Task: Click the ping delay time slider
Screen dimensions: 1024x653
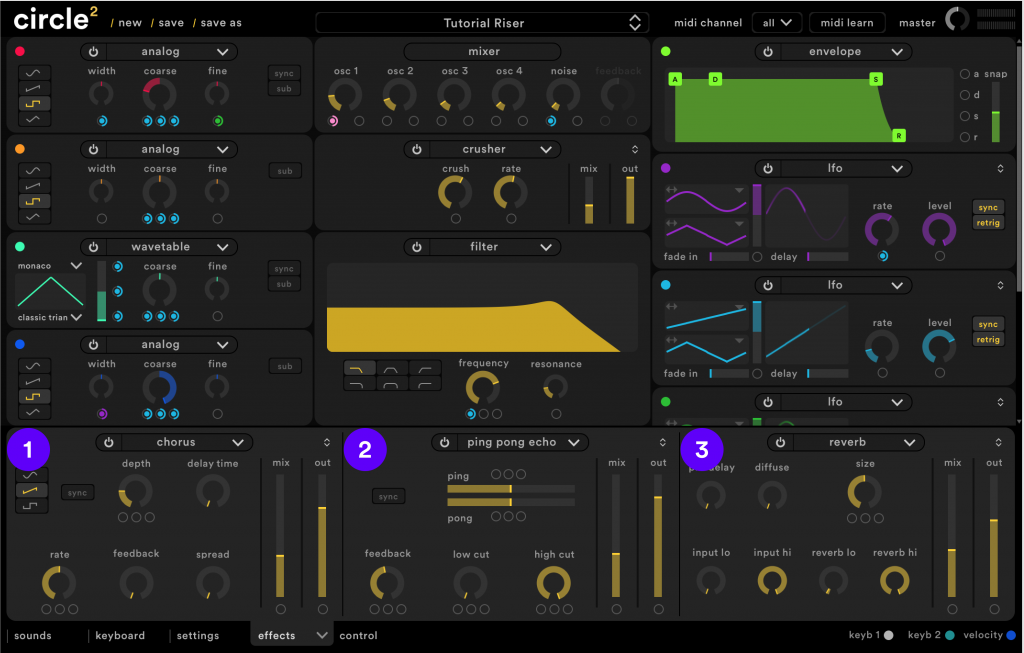Action: [511, 488]
